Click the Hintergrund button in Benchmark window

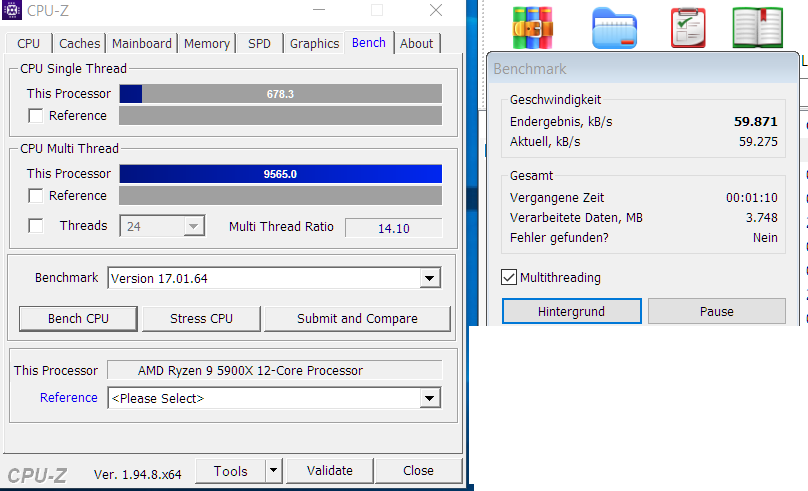tap(571, 311)
